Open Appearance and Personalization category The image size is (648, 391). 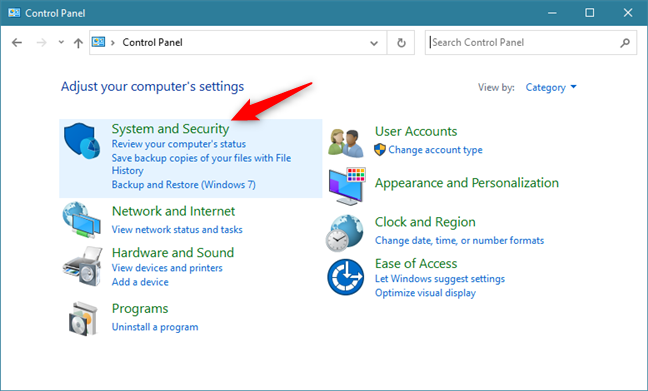467,183
